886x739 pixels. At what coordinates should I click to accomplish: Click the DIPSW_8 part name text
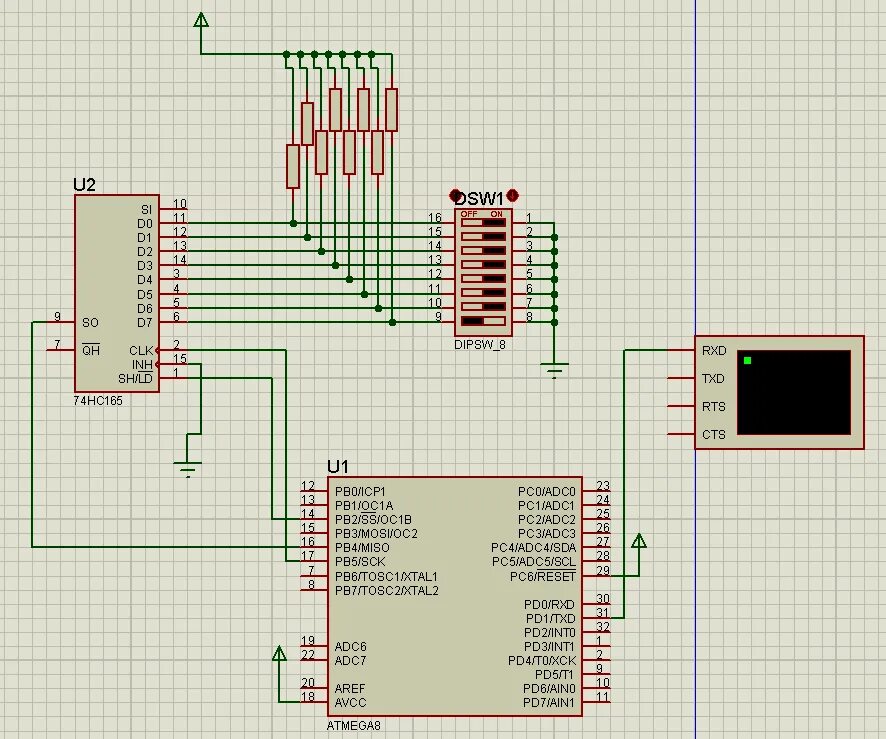pos(480,345)
